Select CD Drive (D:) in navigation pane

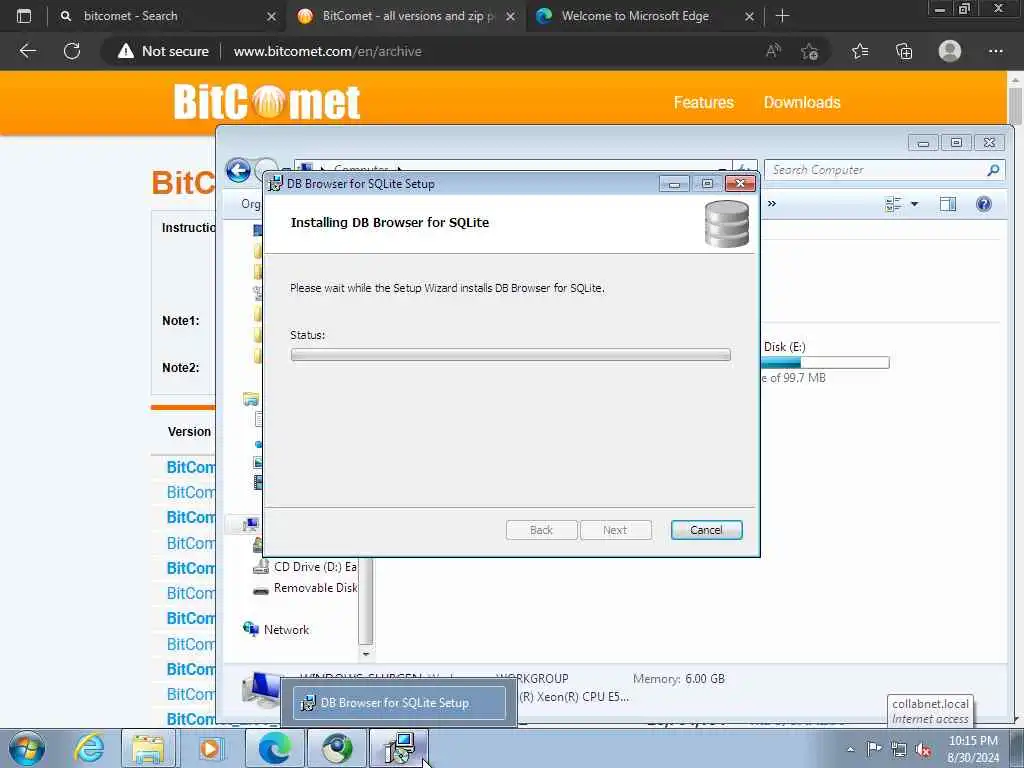[x=305, y=566]
